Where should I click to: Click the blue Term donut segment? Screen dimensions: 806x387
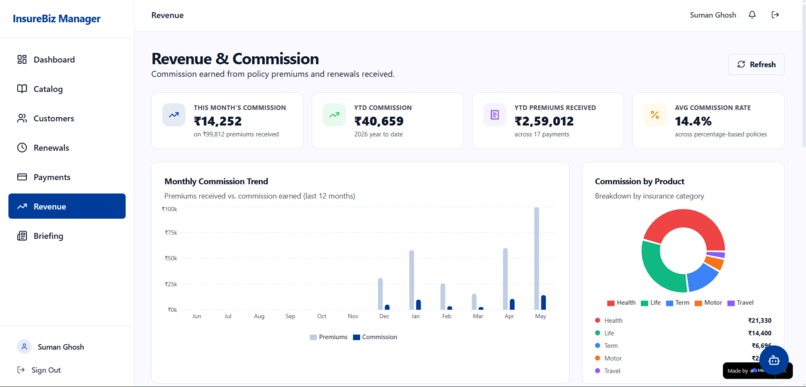701,278
